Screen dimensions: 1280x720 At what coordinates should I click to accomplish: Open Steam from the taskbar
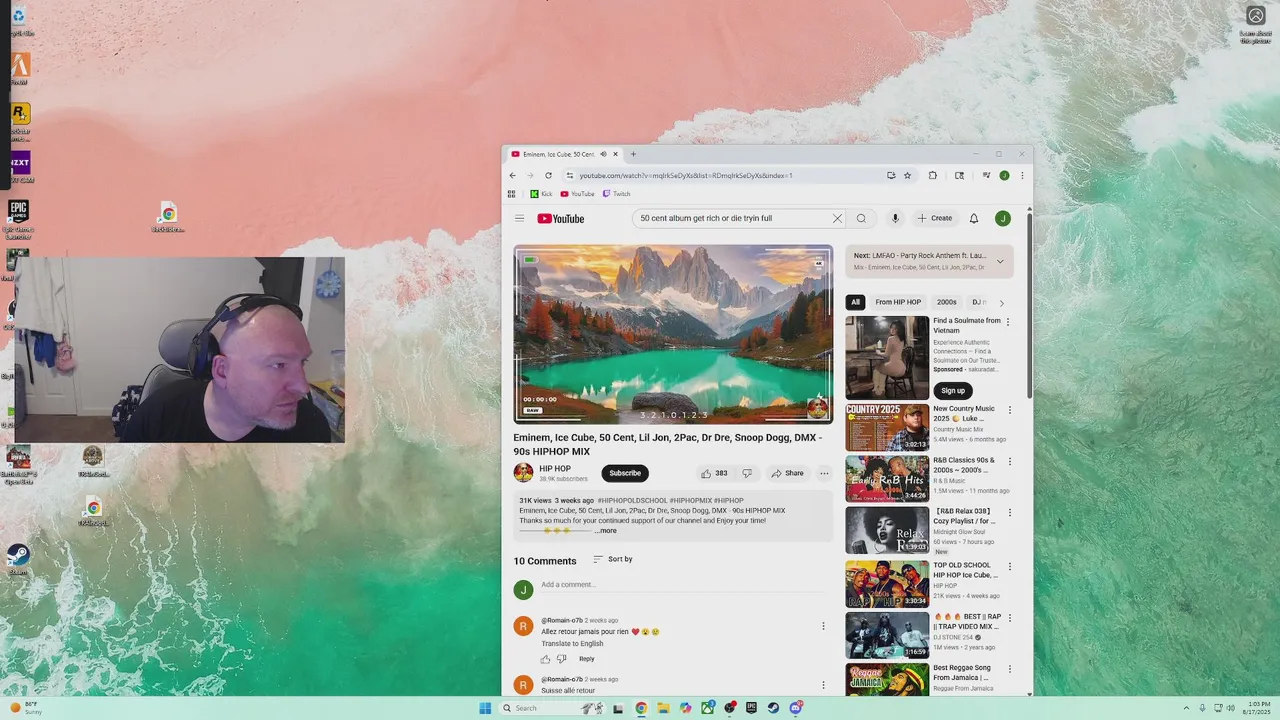pos(773,708)
